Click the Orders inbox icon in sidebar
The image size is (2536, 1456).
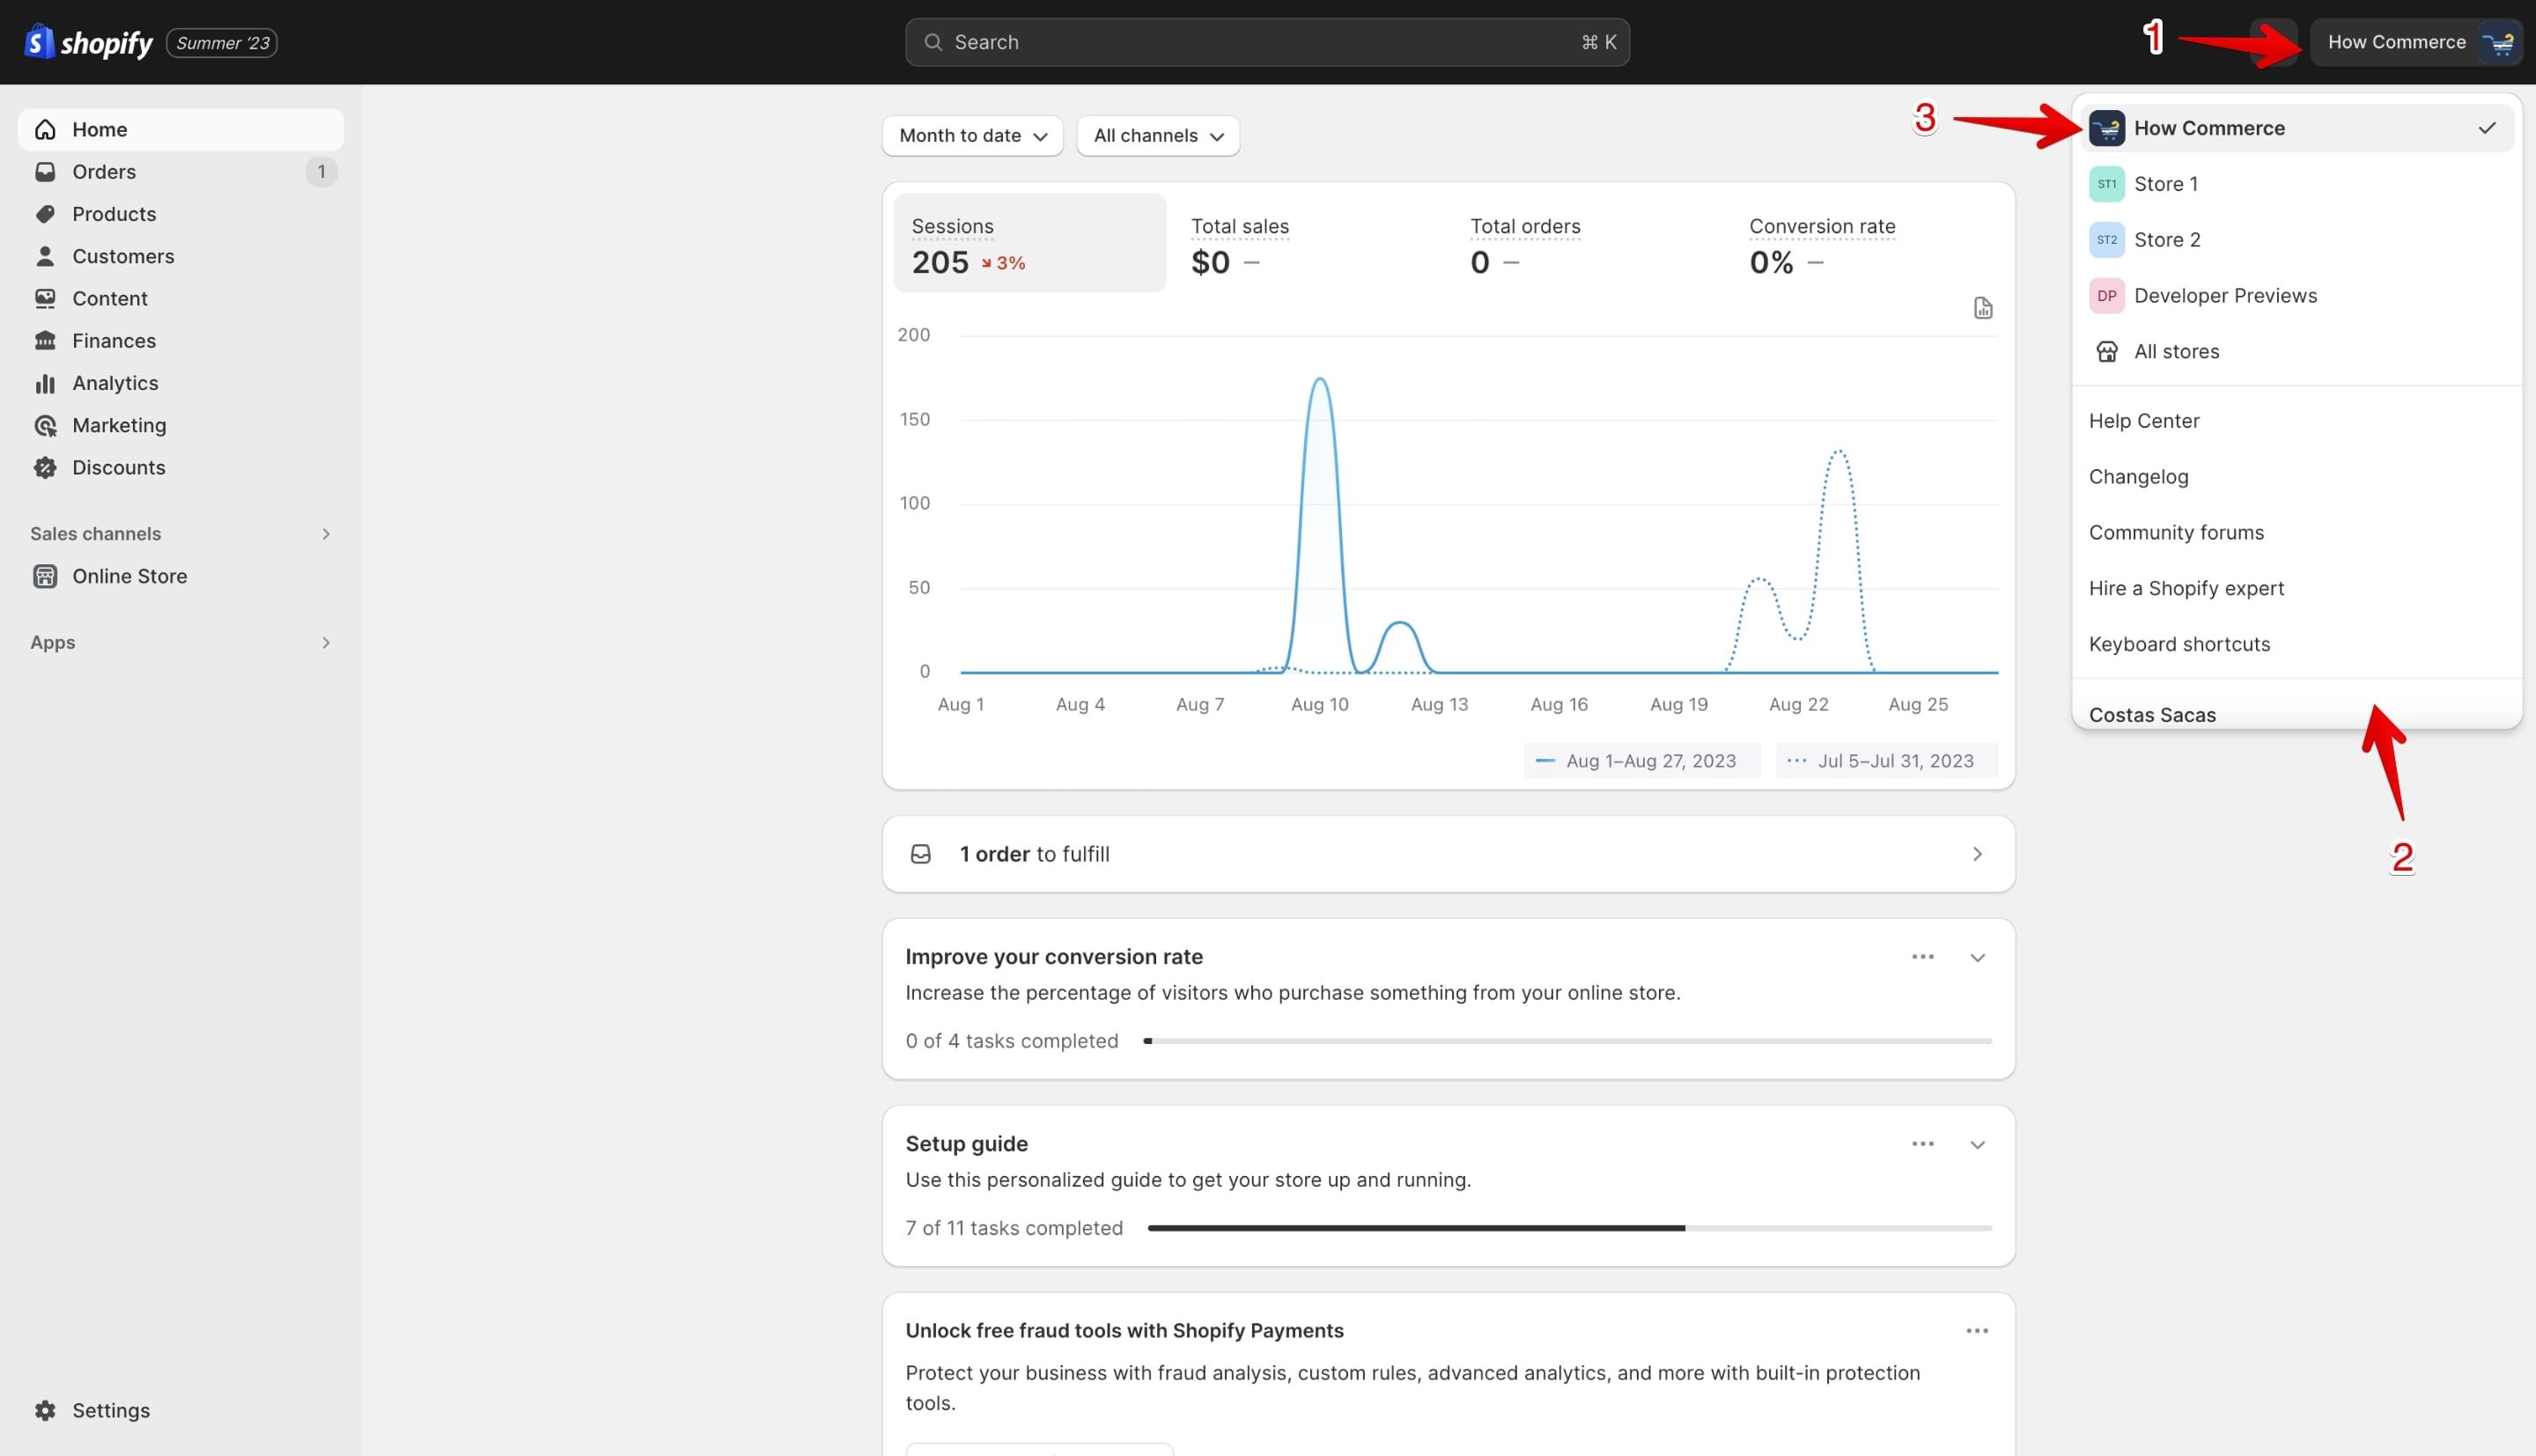(45, 172)
